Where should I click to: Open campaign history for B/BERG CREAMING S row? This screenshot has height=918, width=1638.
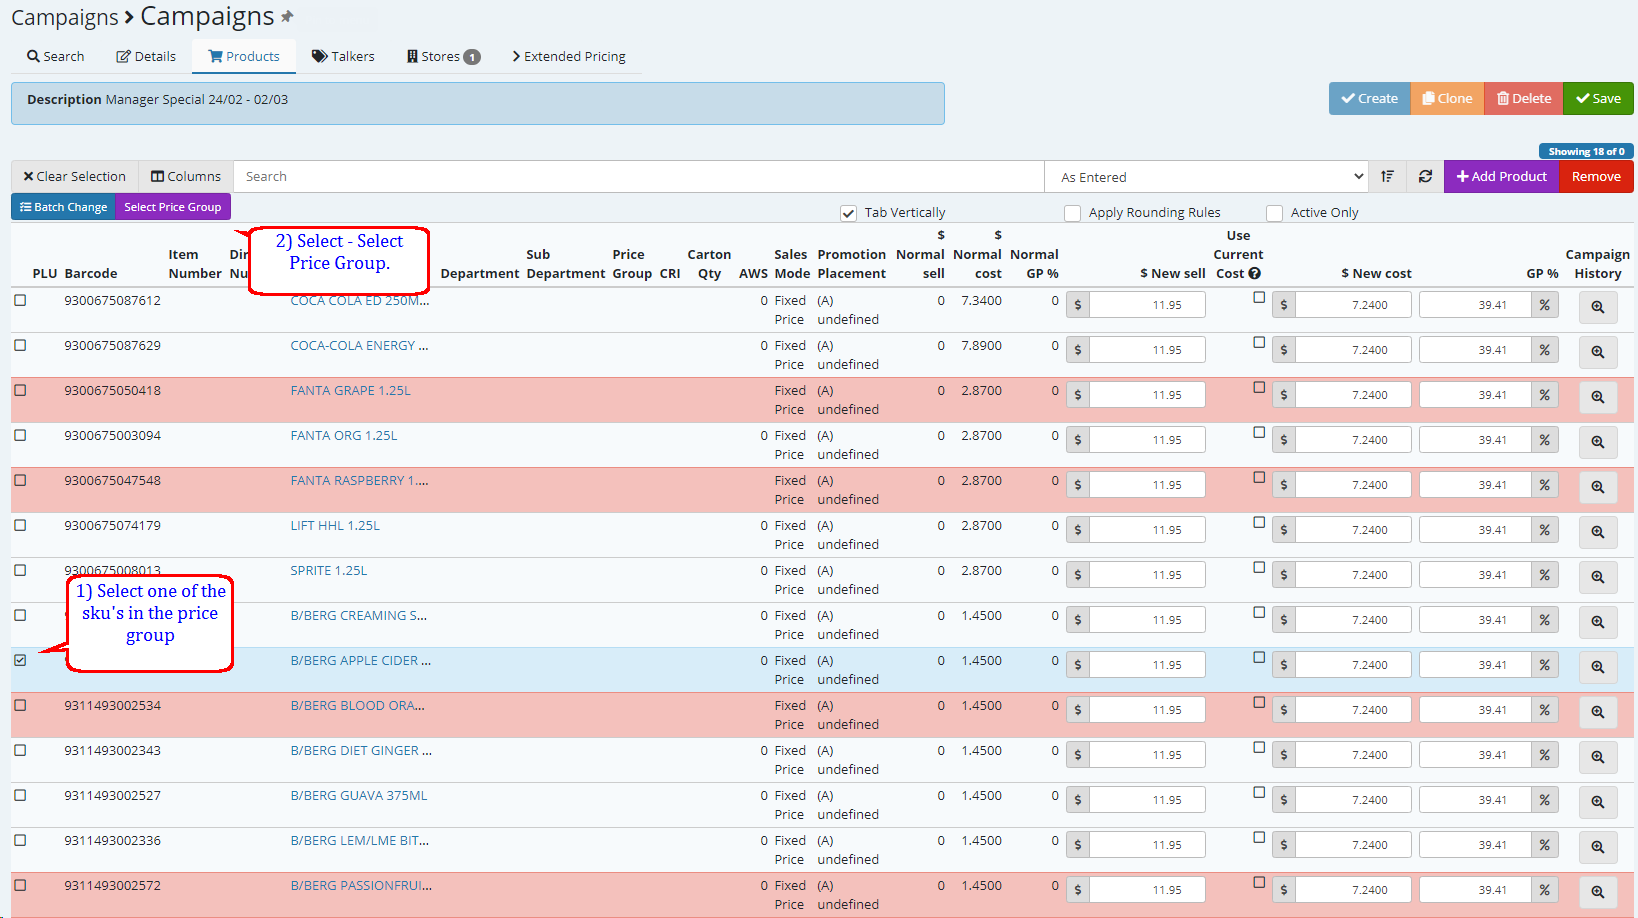click(1597, 622)
